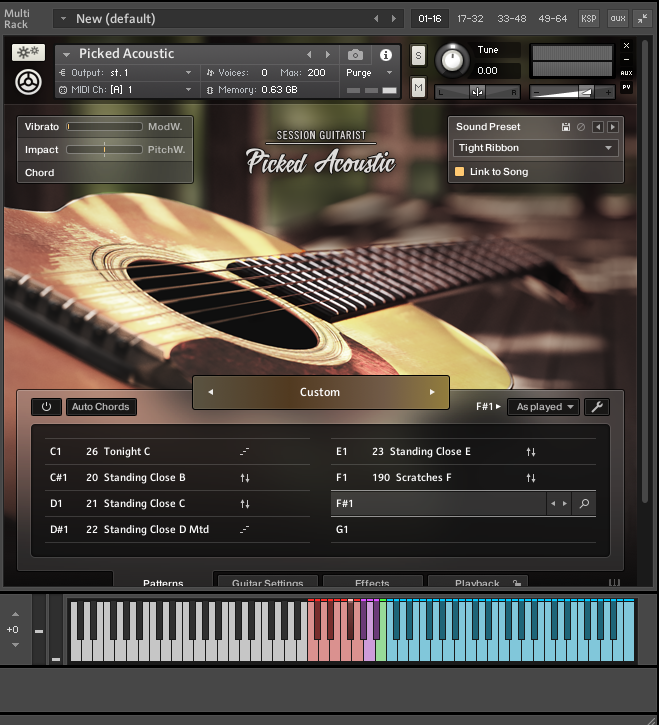Viewport: 659px width, 725px height.
Task: Open the Guitar Settings tab
Action: click(267, 582)
